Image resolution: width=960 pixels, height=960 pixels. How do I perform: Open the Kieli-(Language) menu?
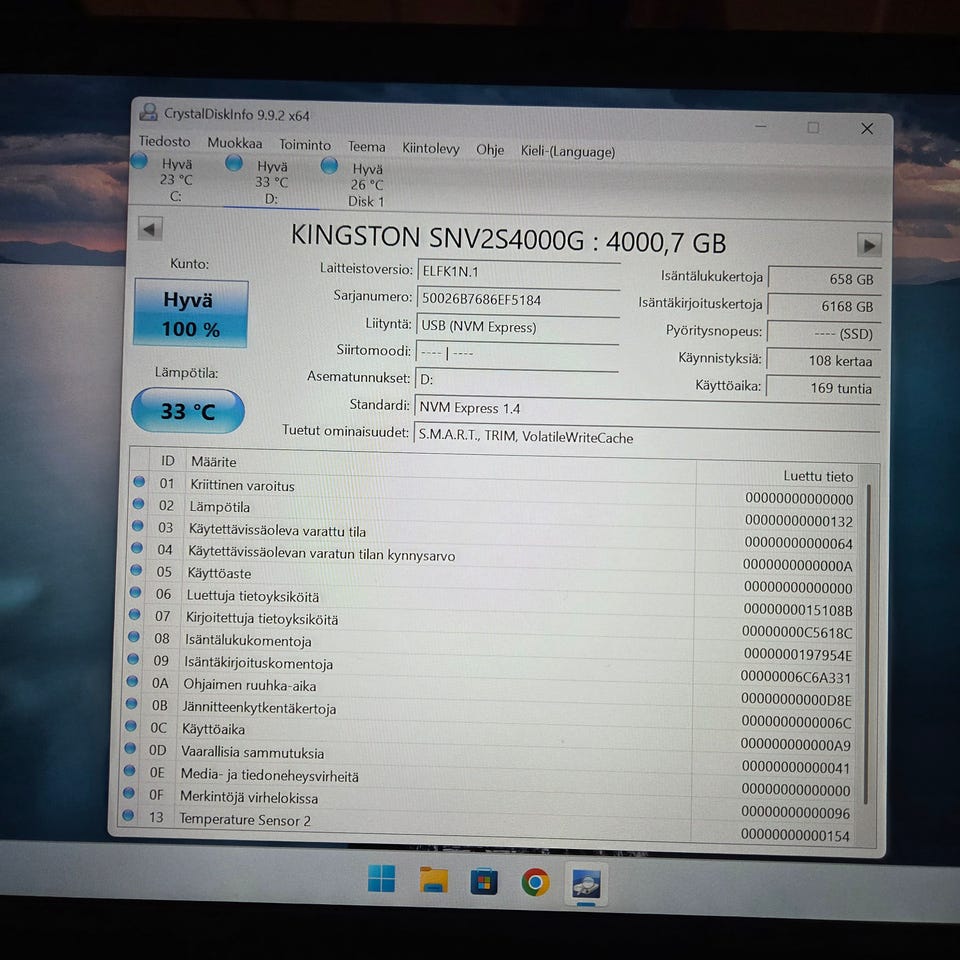point(568,152)
